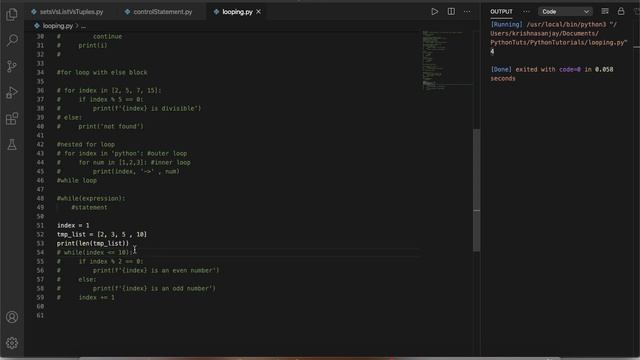Click the '# index += 1' comment line
Viewport: 640px width, 360px height.
coord(86,298)
